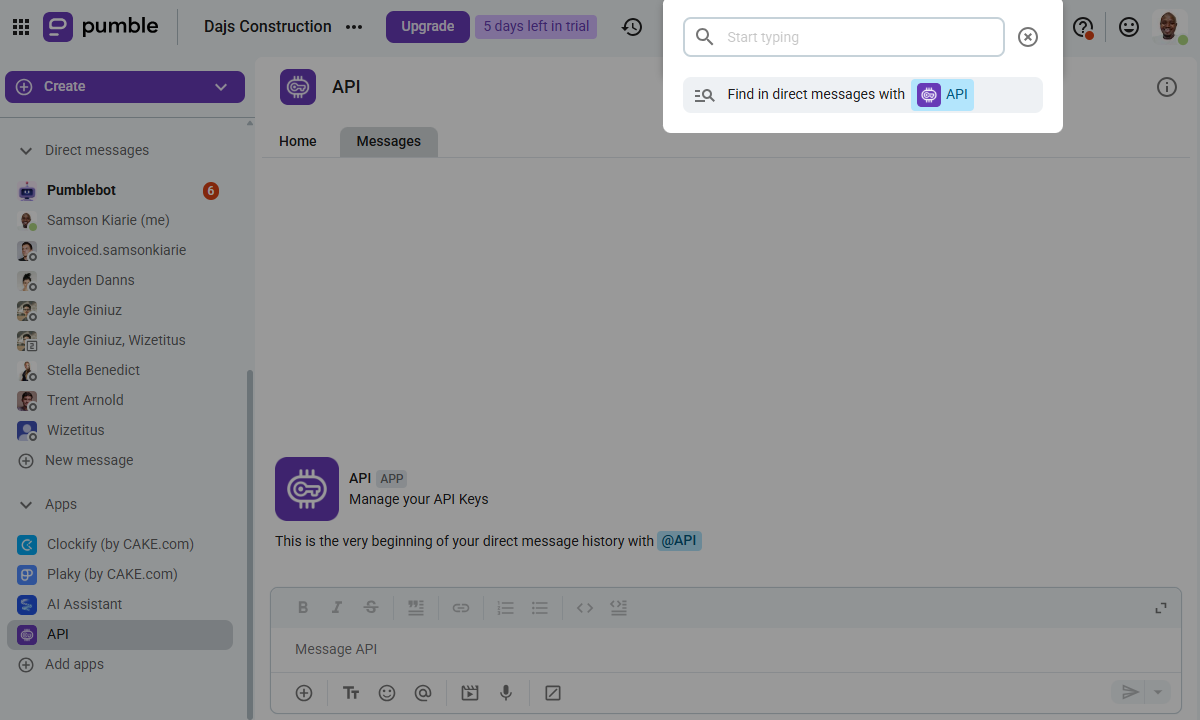
Task: Open the attach plus icon
Action: click(304, 692)
